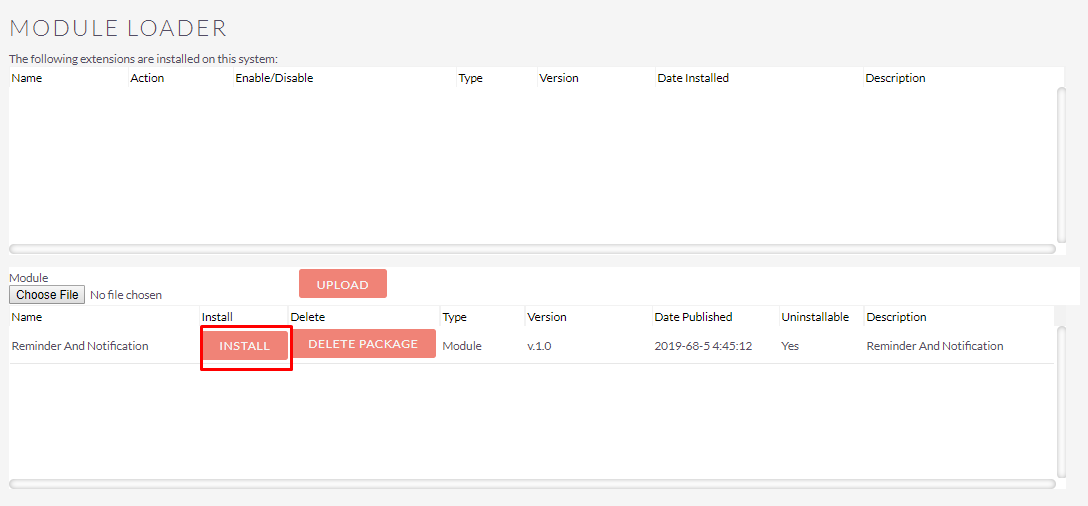This screenshot has width=1088, height=506.
Task: Click the 'Enable/Disable' column header
Action: coord(274,78)
